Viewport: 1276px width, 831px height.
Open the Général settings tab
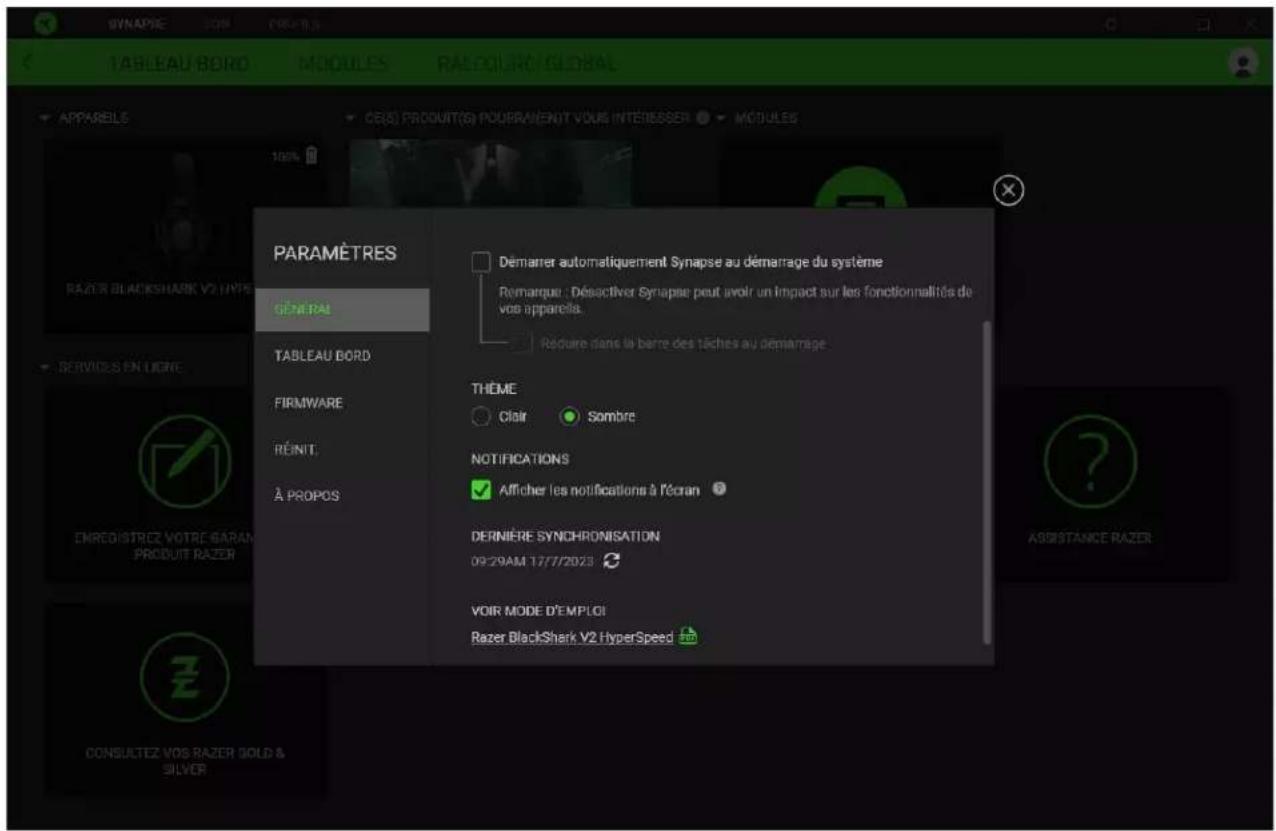(x=342, y=310)
